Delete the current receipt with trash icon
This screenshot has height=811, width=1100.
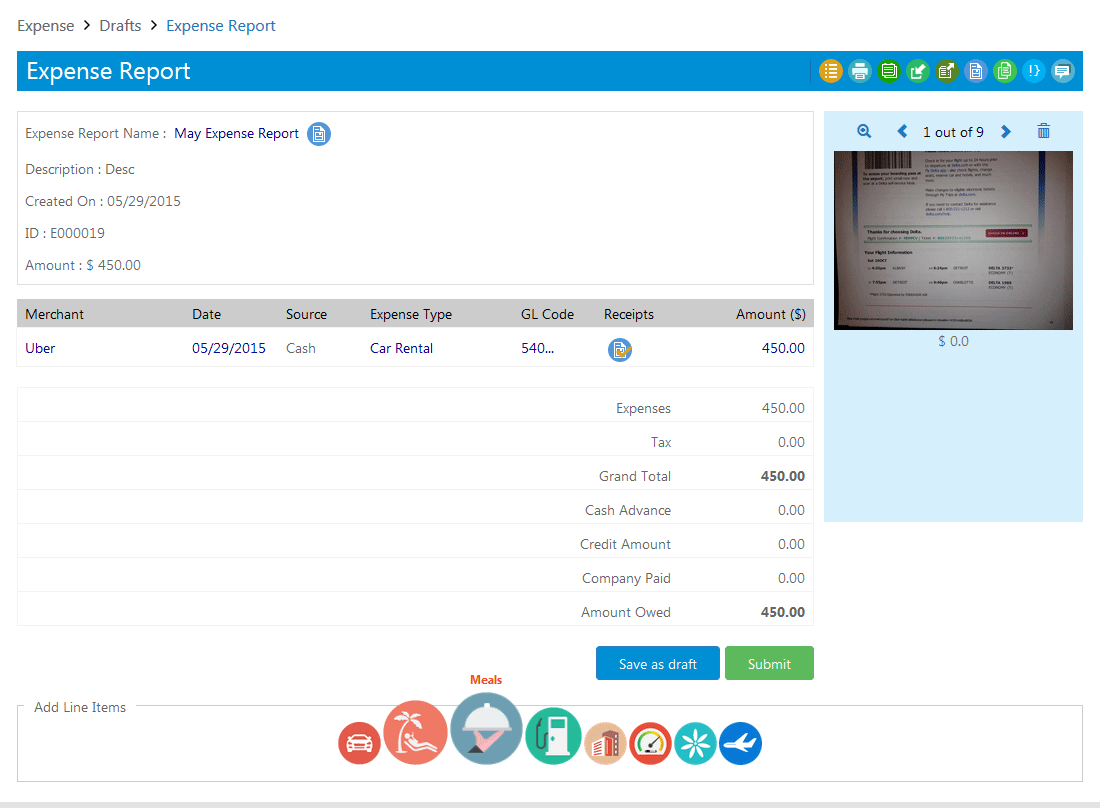tap(1043, 132)
